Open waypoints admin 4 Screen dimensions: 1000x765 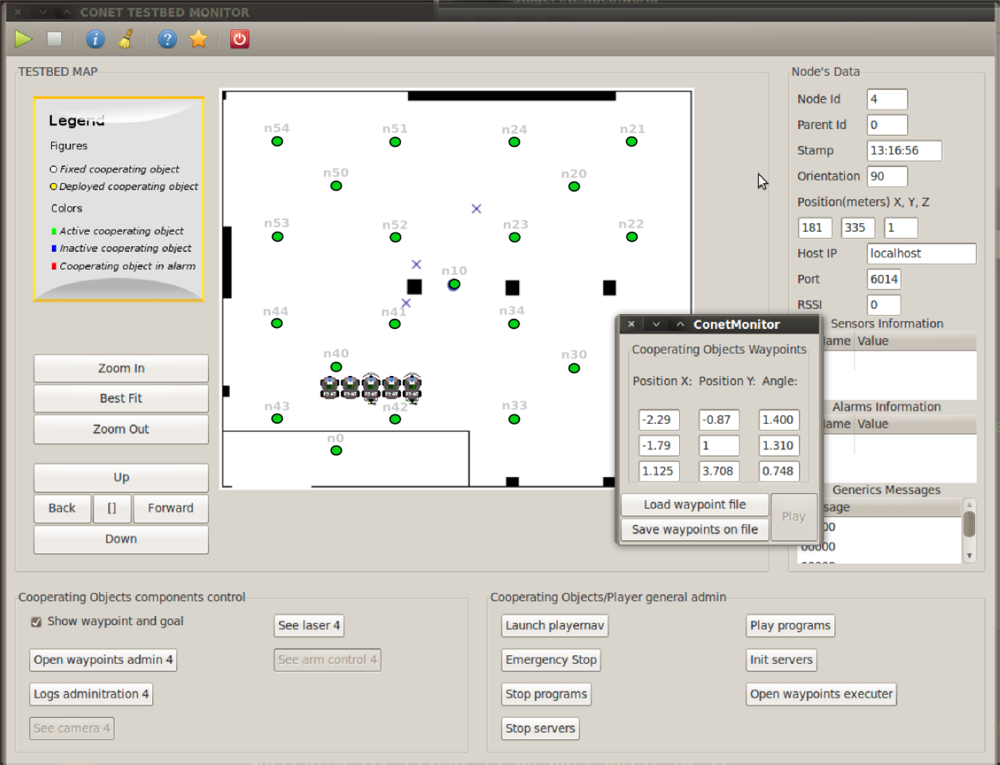pos(104,660)
